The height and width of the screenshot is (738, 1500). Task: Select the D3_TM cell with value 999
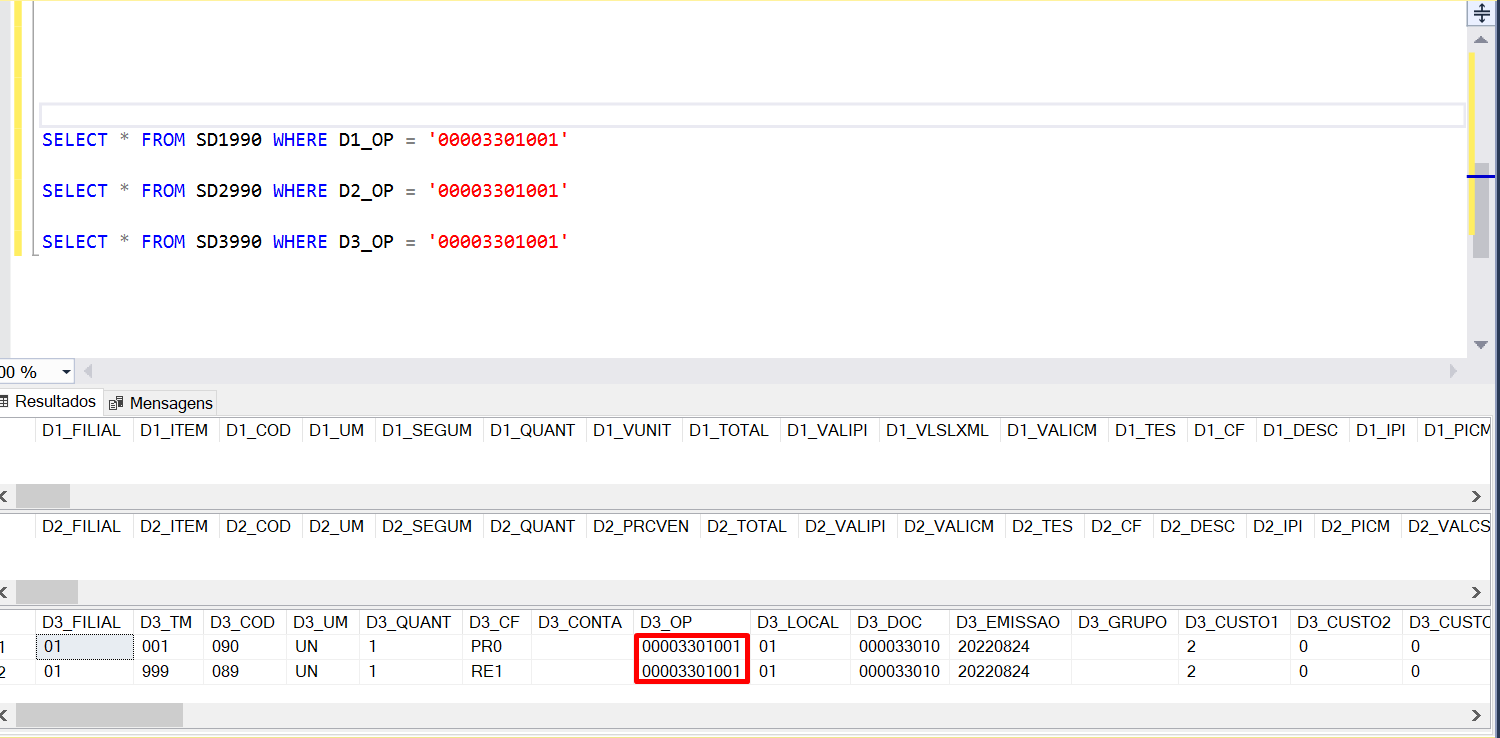tap(168, 672)
